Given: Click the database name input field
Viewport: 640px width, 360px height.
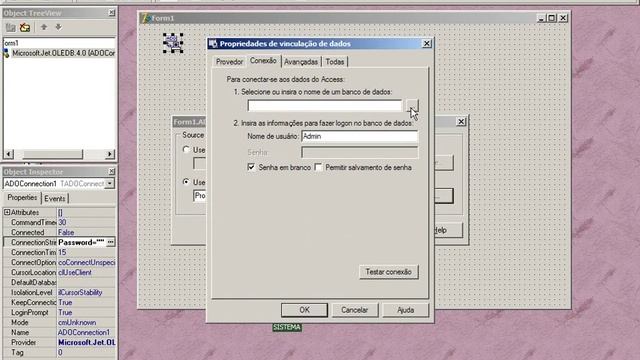Looking at the screenshot, I should pyautogui.click(x=325, y=106).
